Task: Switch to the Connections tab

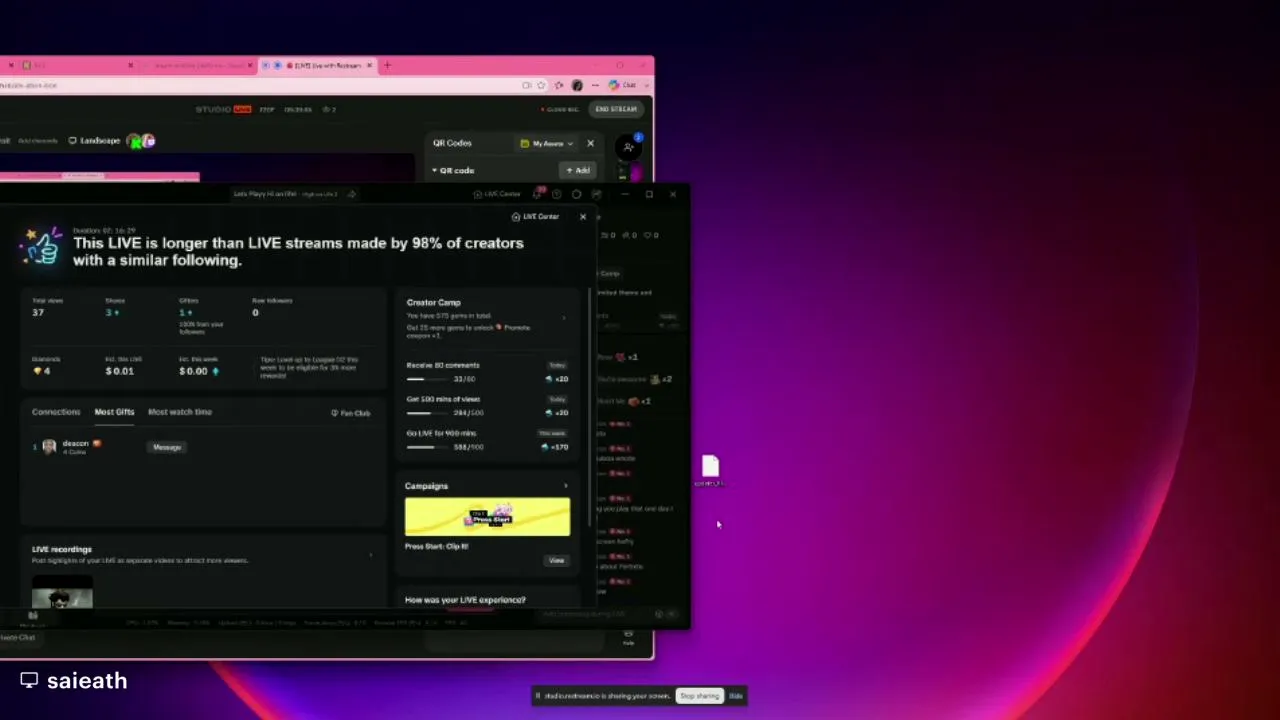Action: 56,412
